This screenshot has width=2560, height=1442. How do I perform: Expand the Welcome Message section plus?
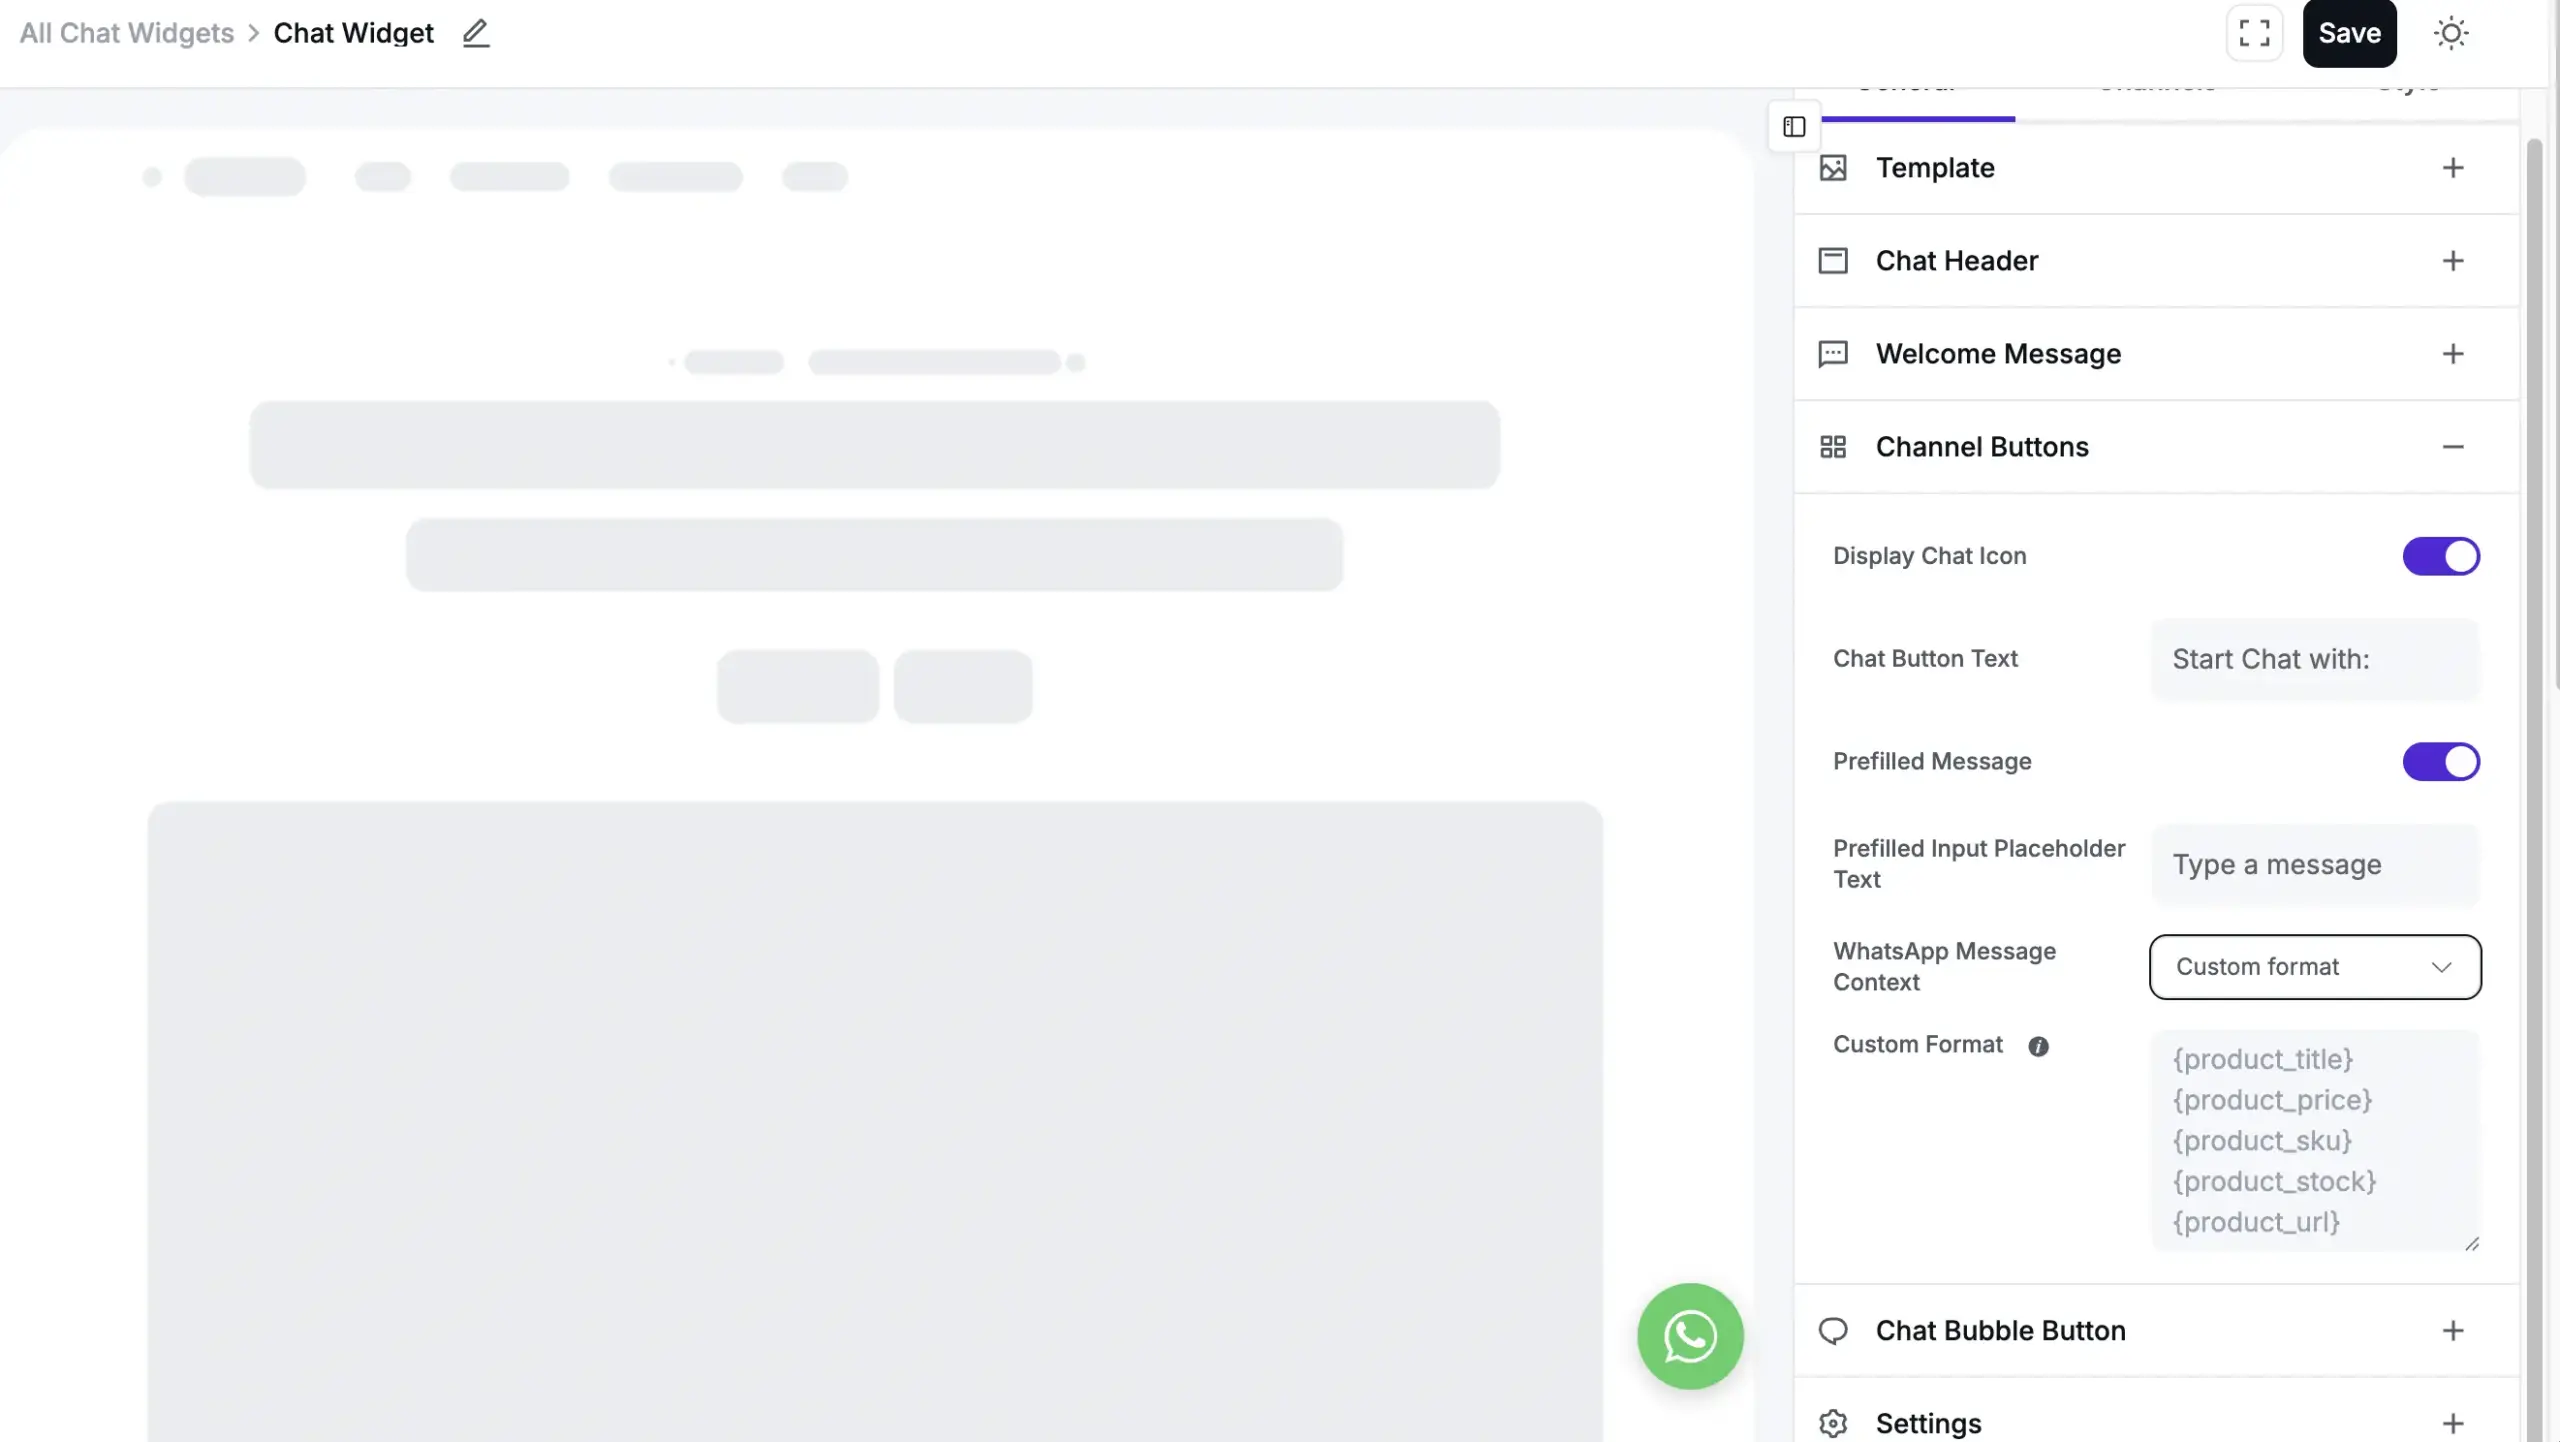click(2452, 354)
